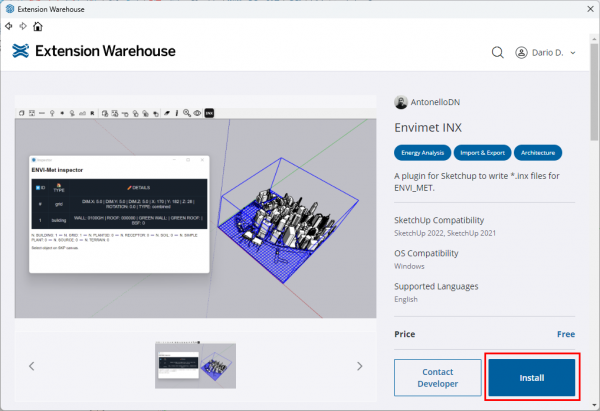Image resolution: width=600 pixels, height=411 pixels.
Task: Go to the Extension Warehouse home icon
Action: [37, 26]
